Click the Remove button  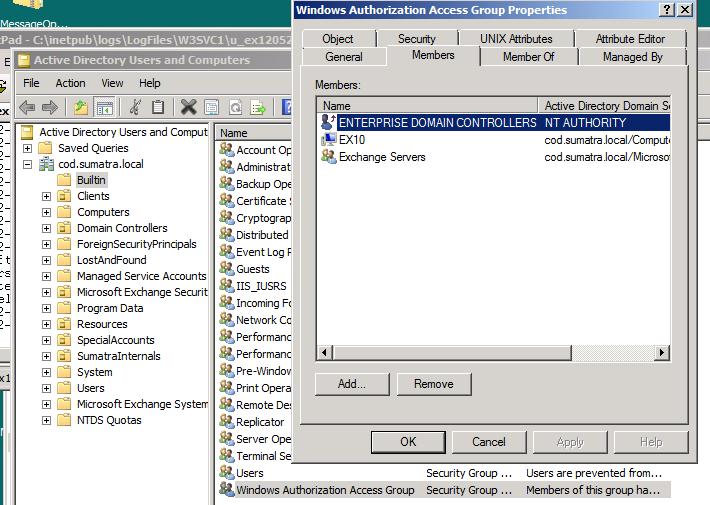[x=434, y=384]
